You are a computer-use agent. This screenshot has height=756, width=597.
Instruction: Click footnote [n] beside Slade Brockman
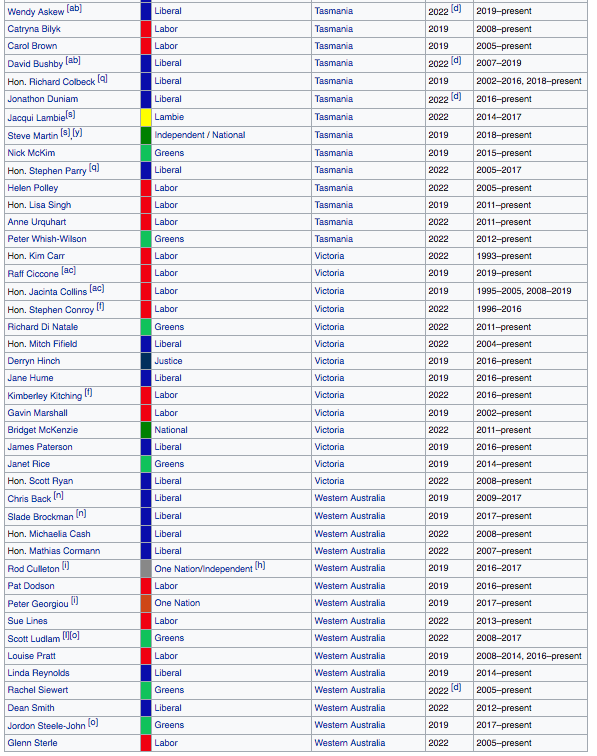81,513
